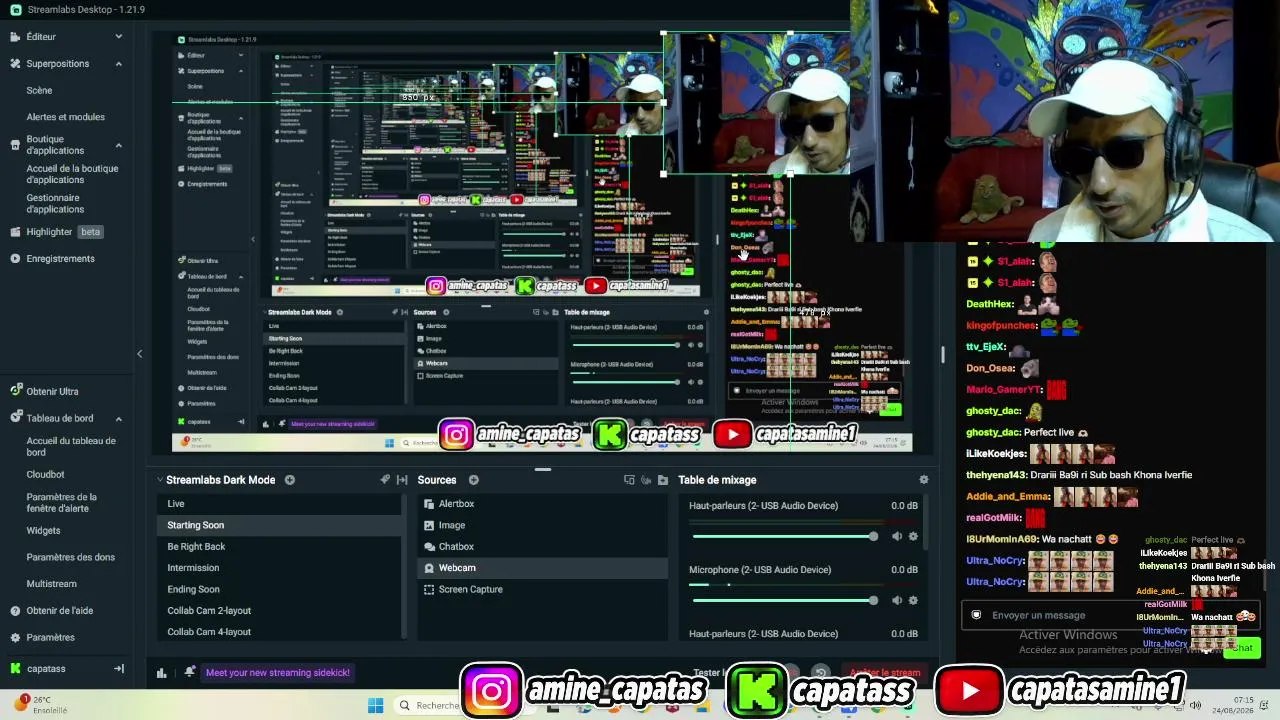Open Widgets in the sidebar
This screenshot has width=1280, height=720.
43,531
